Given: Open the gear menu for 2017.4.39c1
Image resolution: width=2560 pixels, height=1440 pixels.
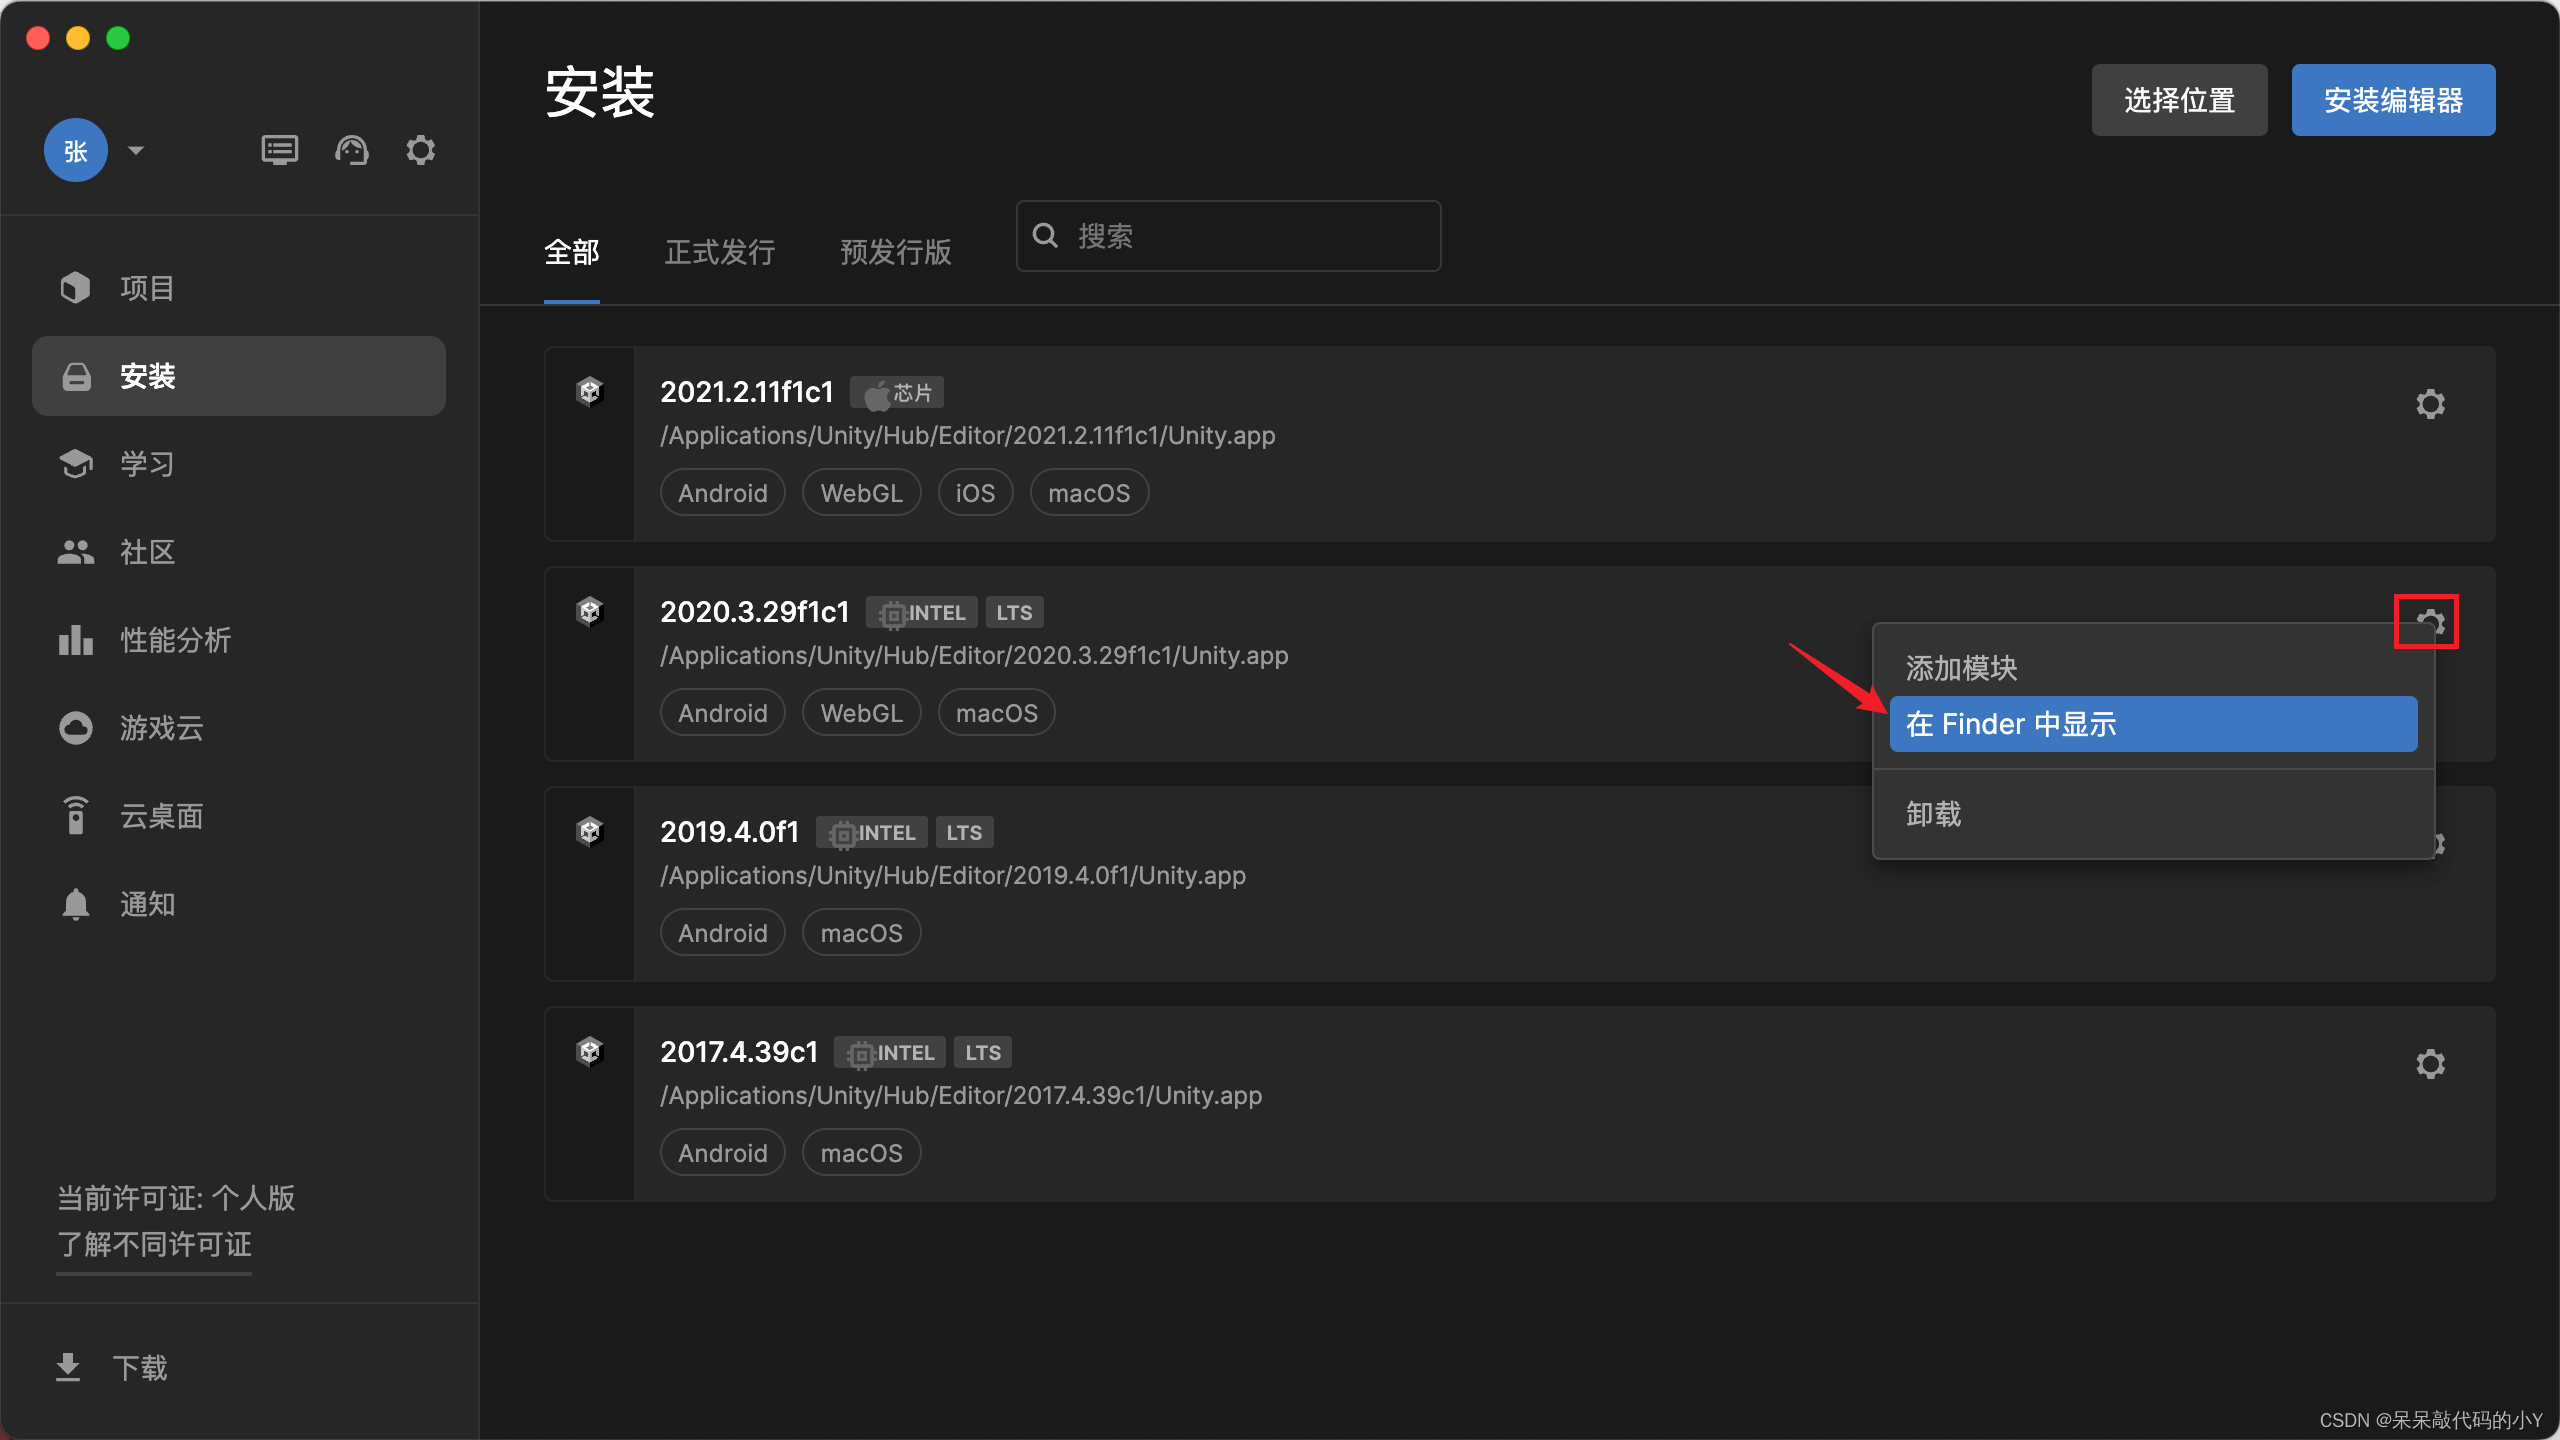Looking at the screenshot, I should pos(2430,1064).
